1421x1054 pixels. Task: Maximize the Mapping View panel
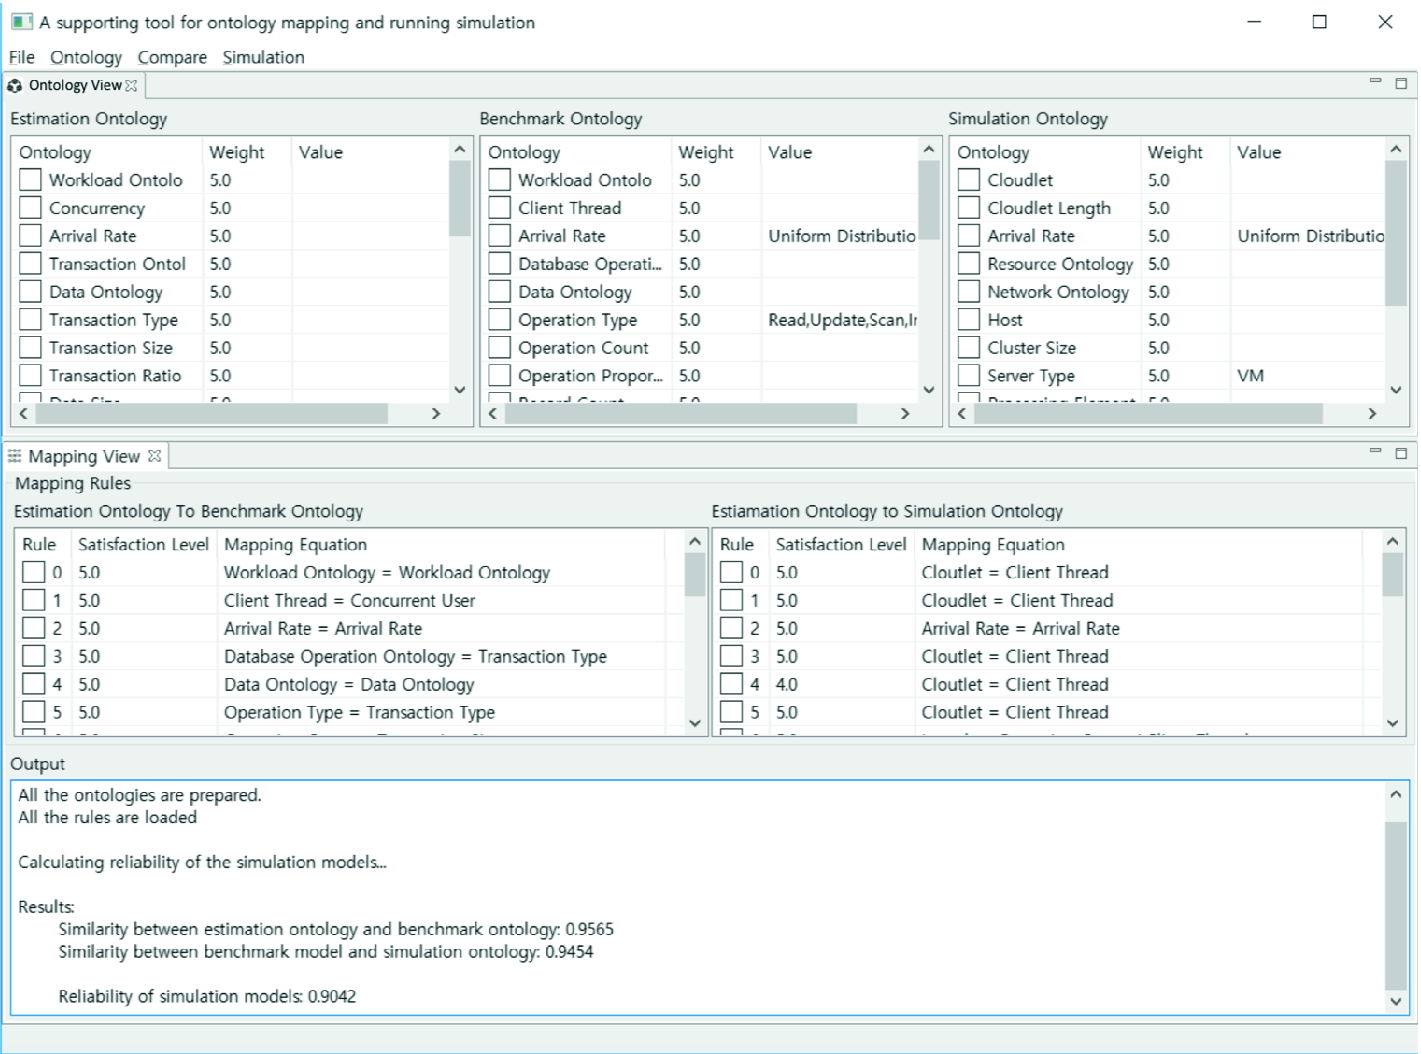[1401, 454]
